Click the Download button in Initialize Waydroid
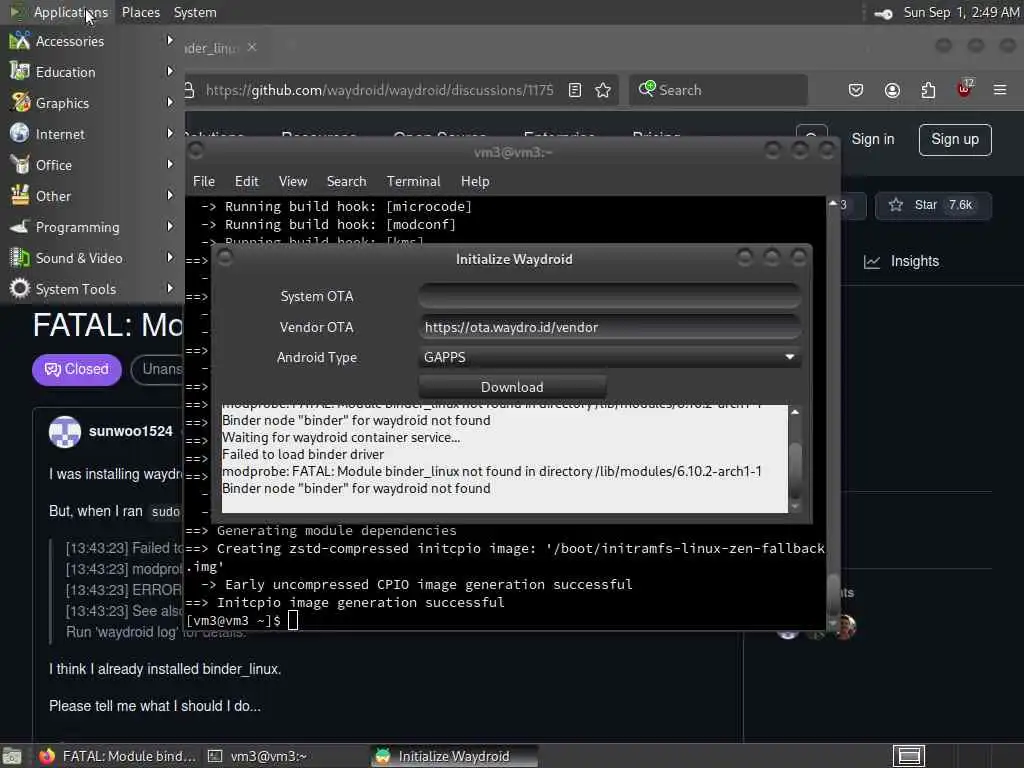Viewport: 1024px width, 768px height. pyautogui.click(x=512, y=387)
